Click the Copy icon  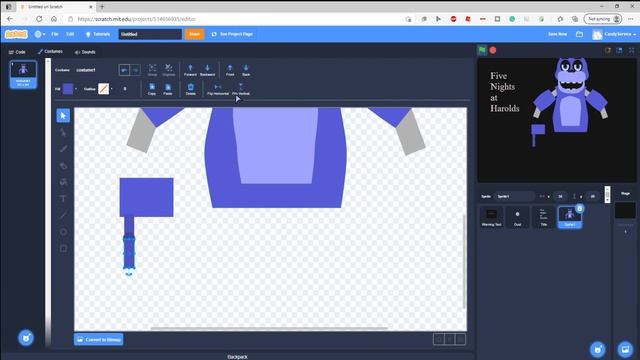point(152,89)
